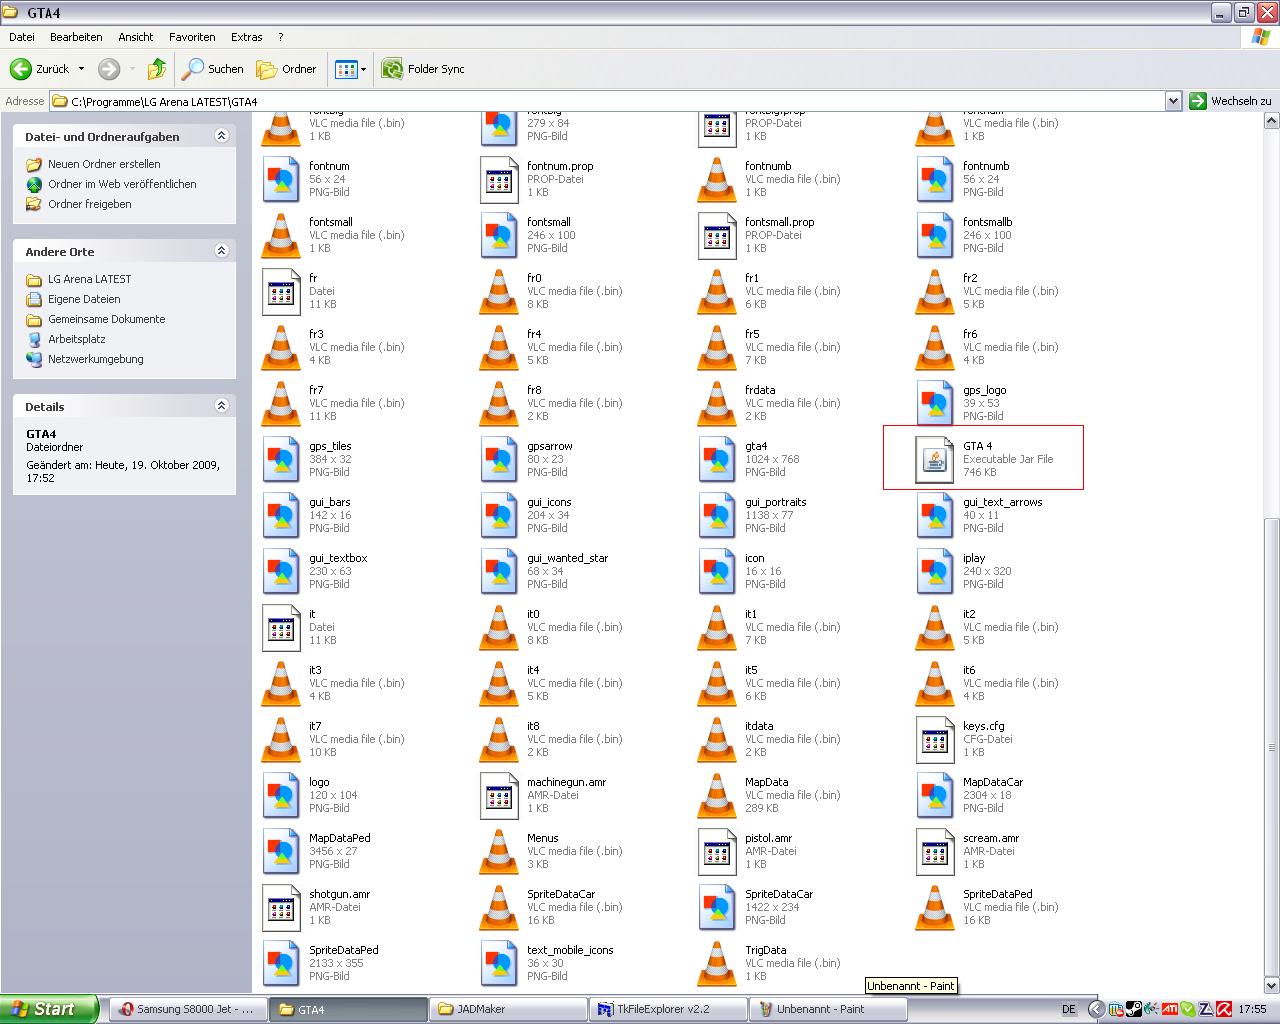Click the Wechseln zu go button
The width and height of the screenshot is (1280, 1024).
pyautogui.click(x=1230, y=101)
